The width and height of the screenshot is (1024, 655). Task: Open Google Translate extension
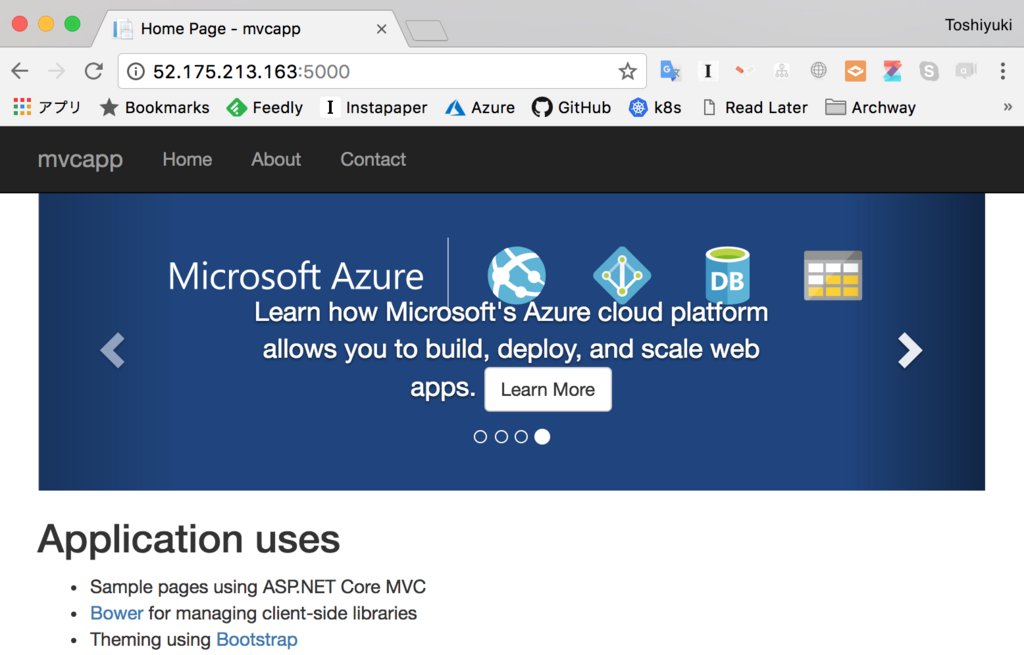pyautogui.click(x=670, y=71)
